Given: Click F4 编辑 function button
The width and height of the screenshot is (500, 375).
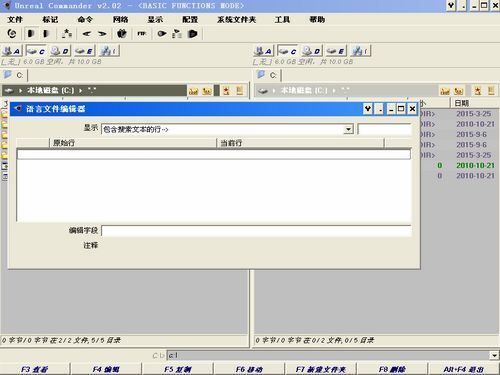Looking at the screenshot, I should coord(106,369).
